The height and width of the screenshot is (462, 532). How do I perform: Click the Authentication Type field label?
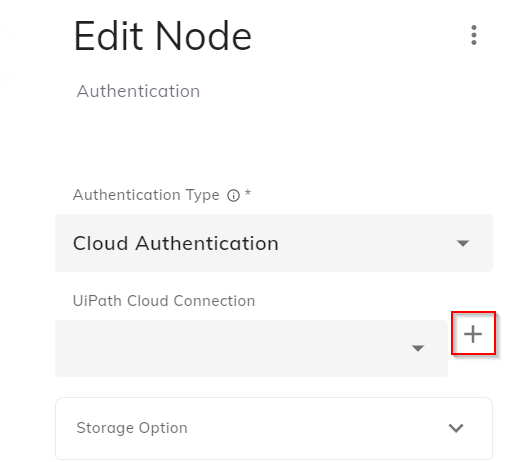(x=146, y=195)
